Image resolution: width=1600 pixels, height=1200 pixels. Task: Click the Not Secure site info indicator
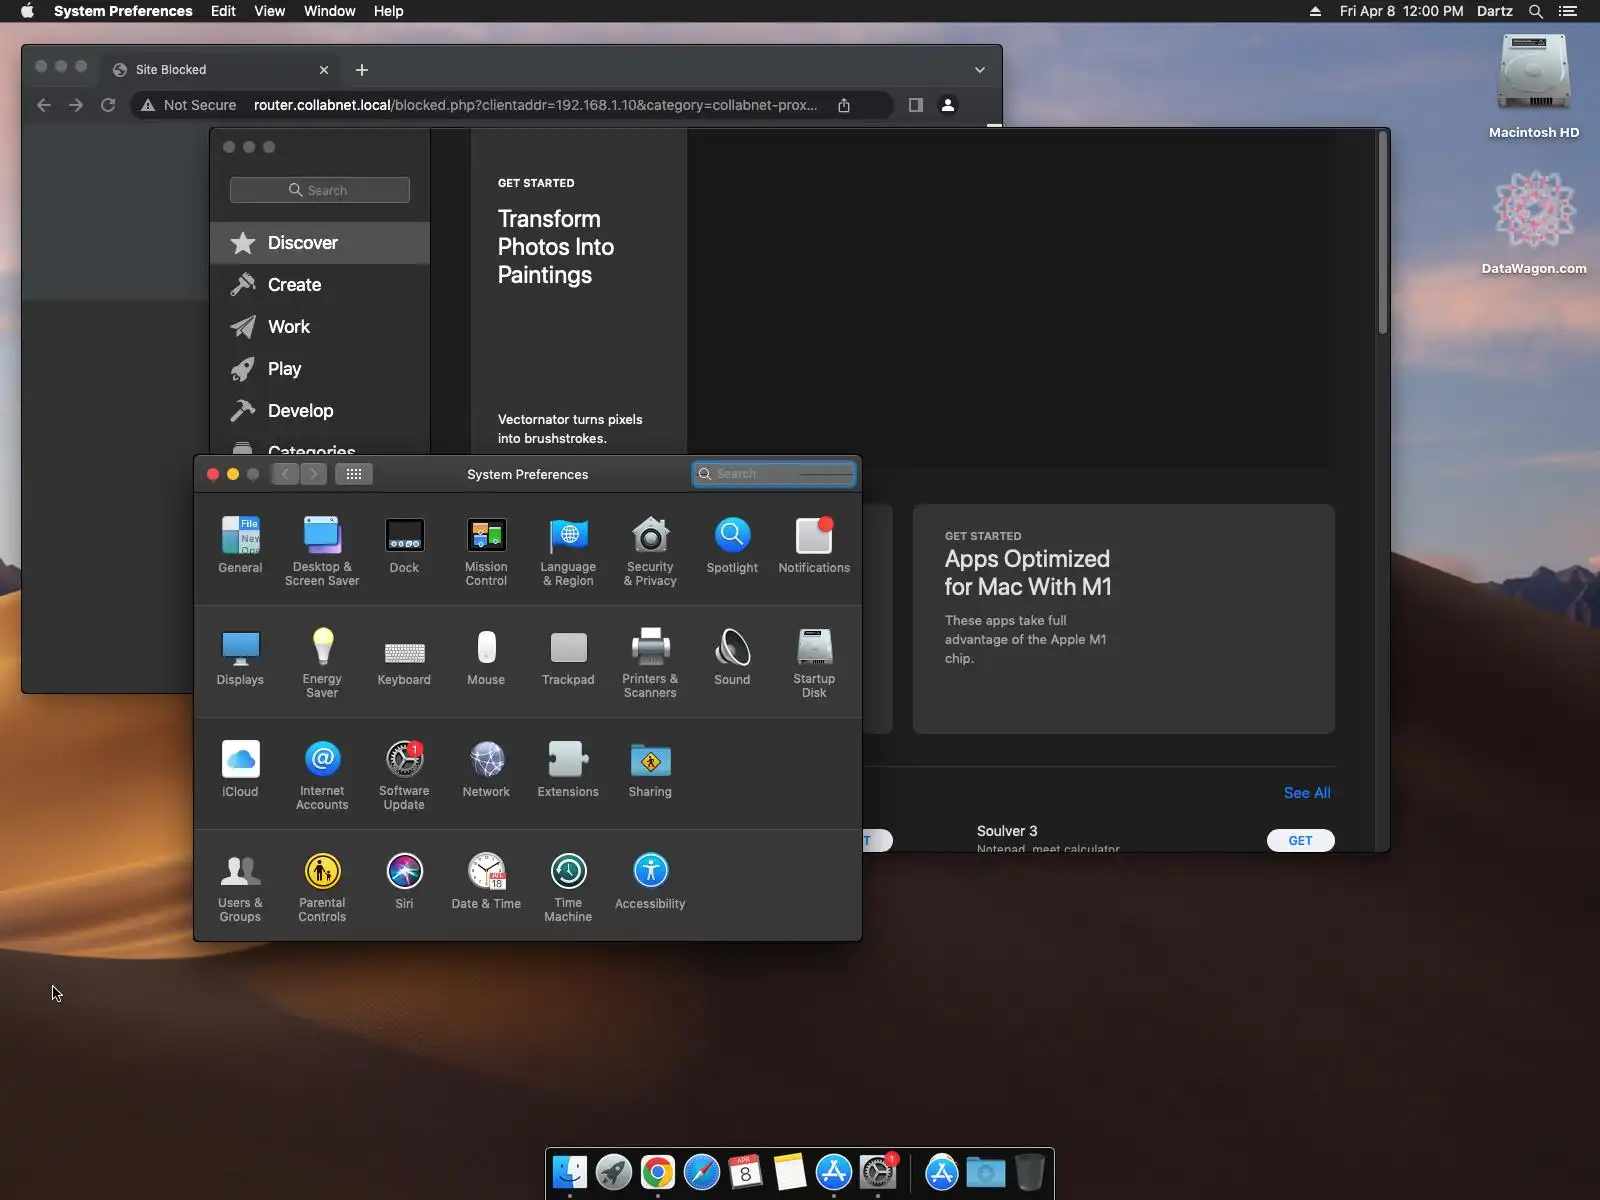(189, 105)
